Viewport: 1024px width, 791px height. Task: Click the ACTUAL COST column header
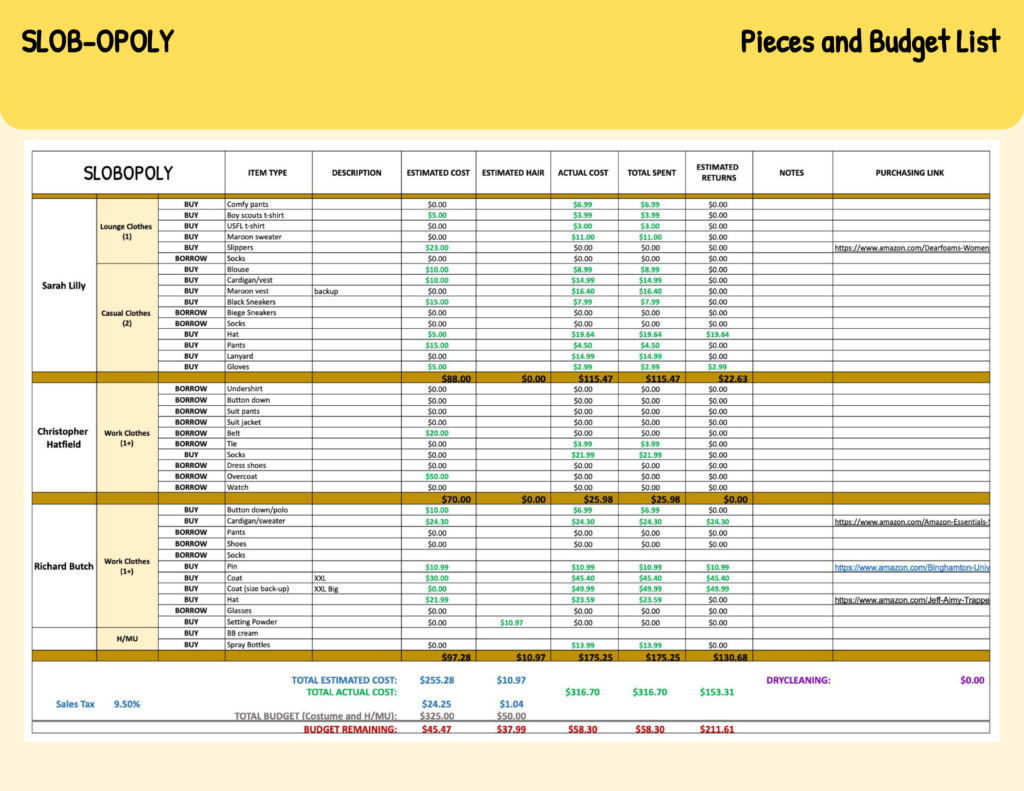pyautogui.click(x=583, y=173)
